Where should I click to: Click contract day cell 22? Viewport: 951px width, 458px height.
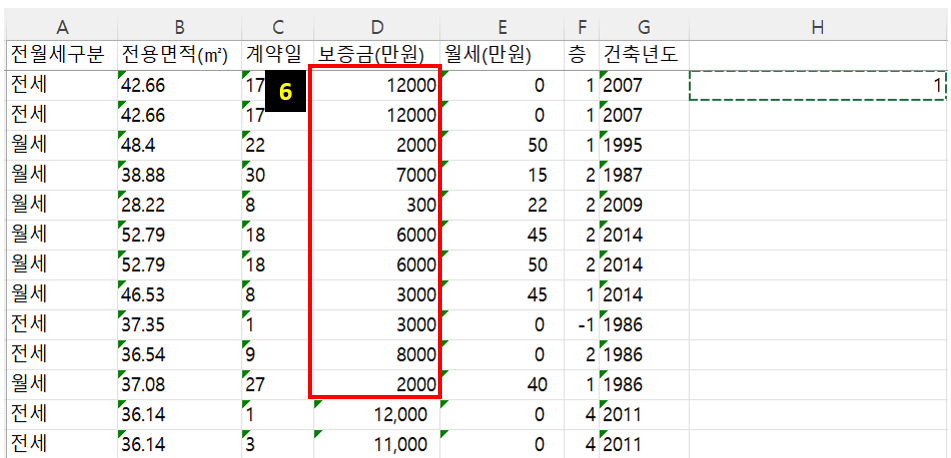click(x=277, y=145)
